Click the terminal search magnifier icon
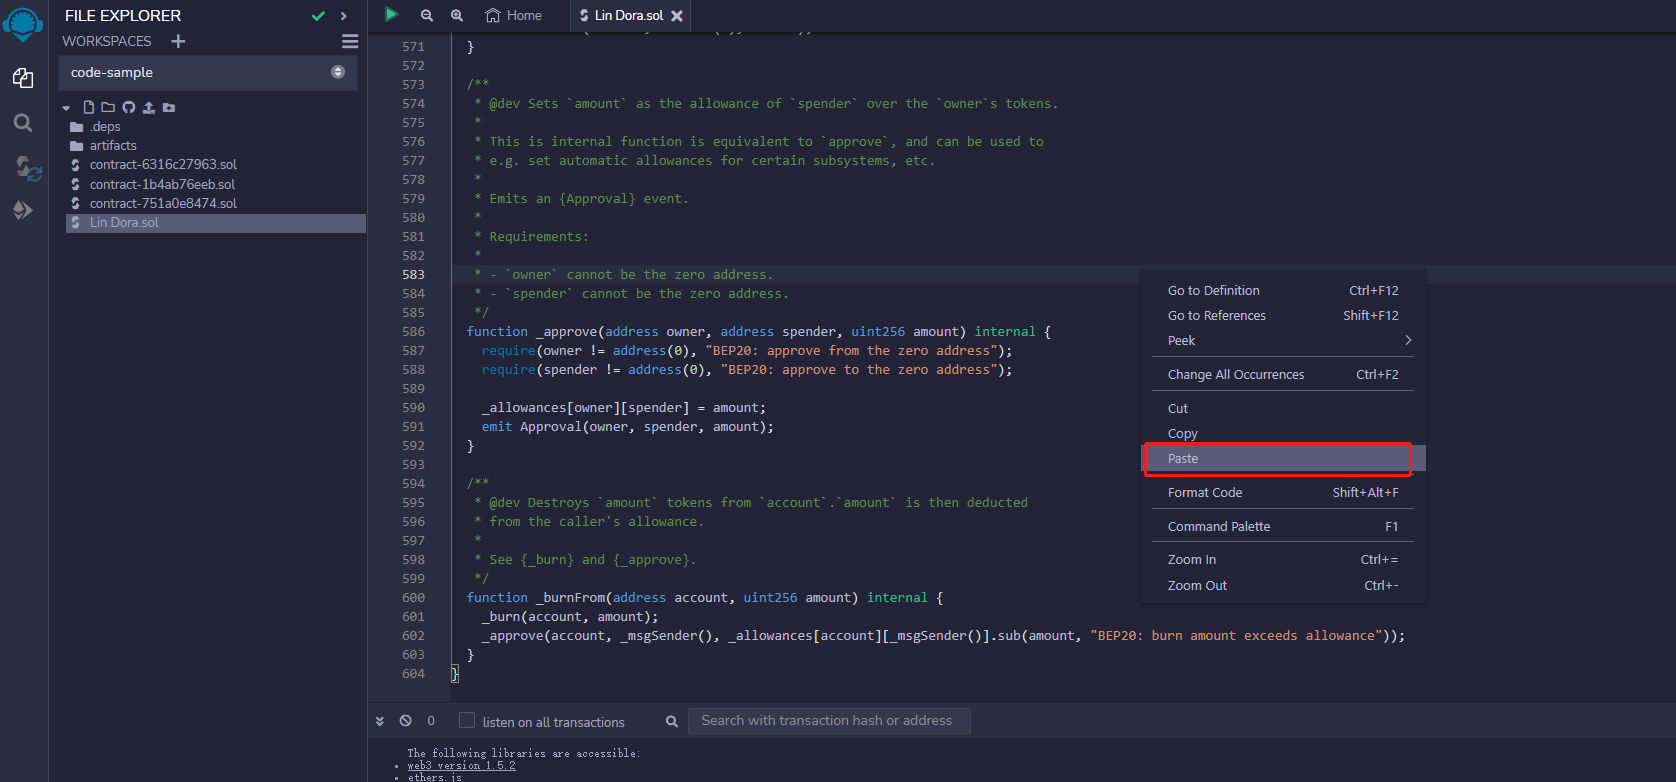This screenshot has height=782, width=1676. [672, 722]
